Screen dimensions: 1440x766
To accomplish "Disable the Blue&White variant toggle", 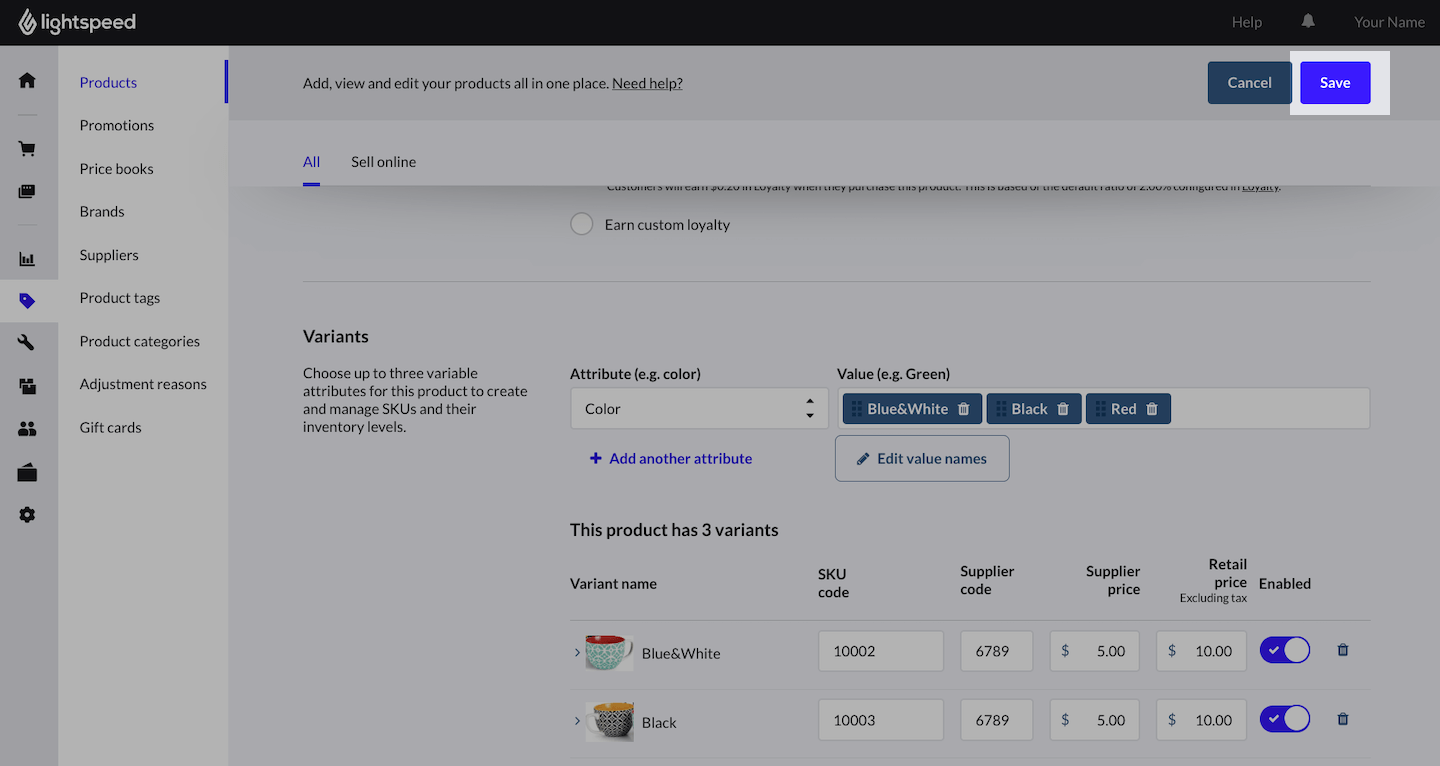I will [x=1284, y=650].
